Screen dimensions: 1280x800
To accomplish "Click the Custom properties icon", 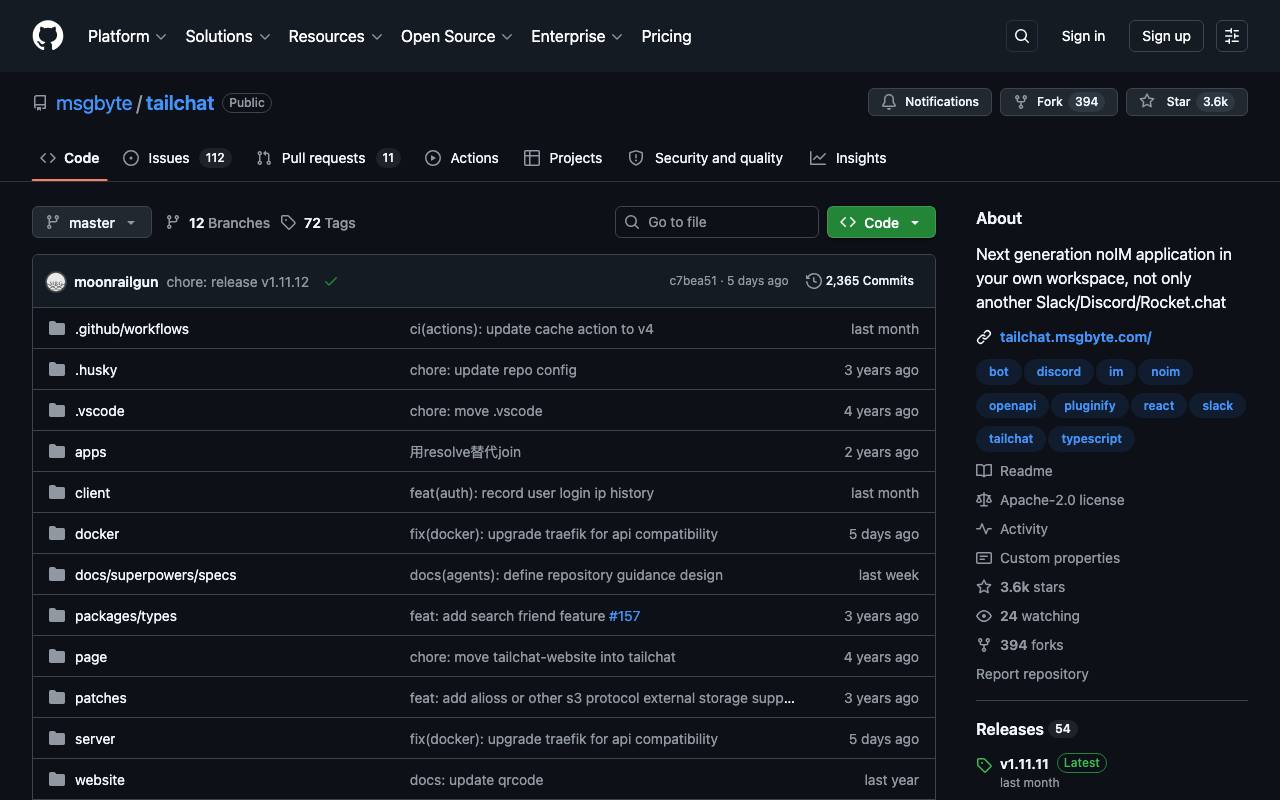I will [x=984, y=558].
